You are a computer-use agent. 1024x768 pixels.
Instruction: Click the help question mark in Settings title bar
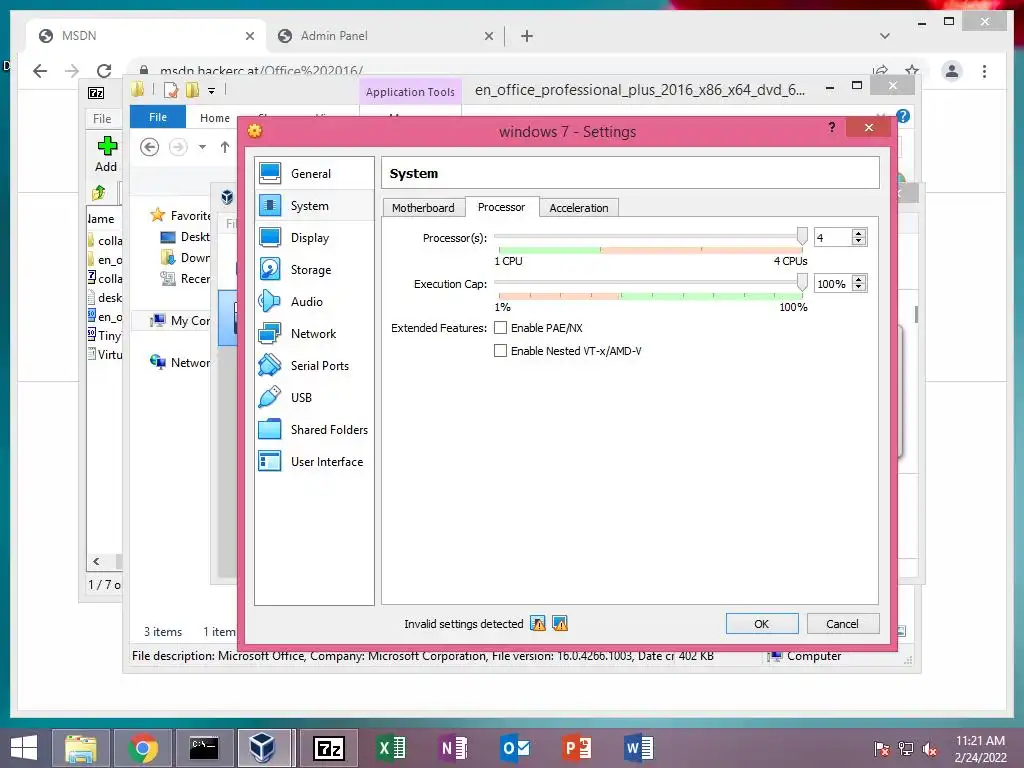pos(831,127)
